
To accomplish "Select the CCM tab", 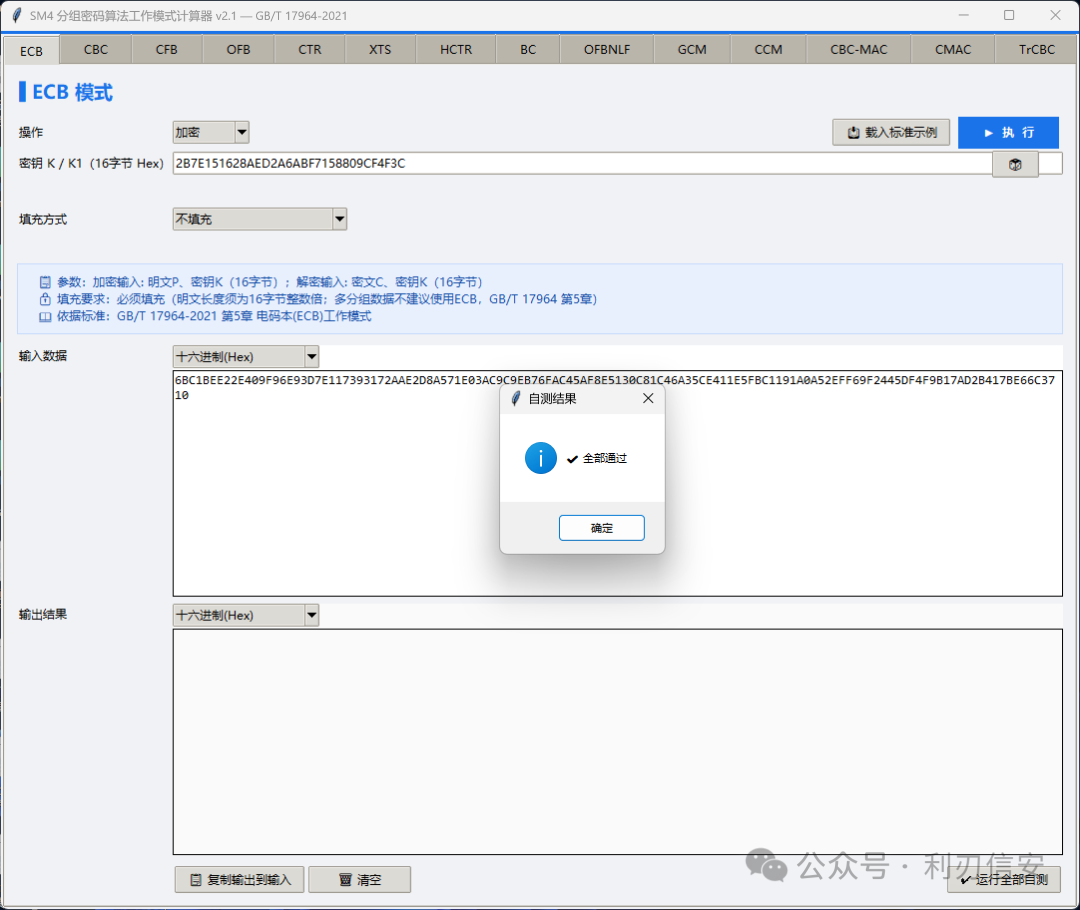I will point(769,50).
